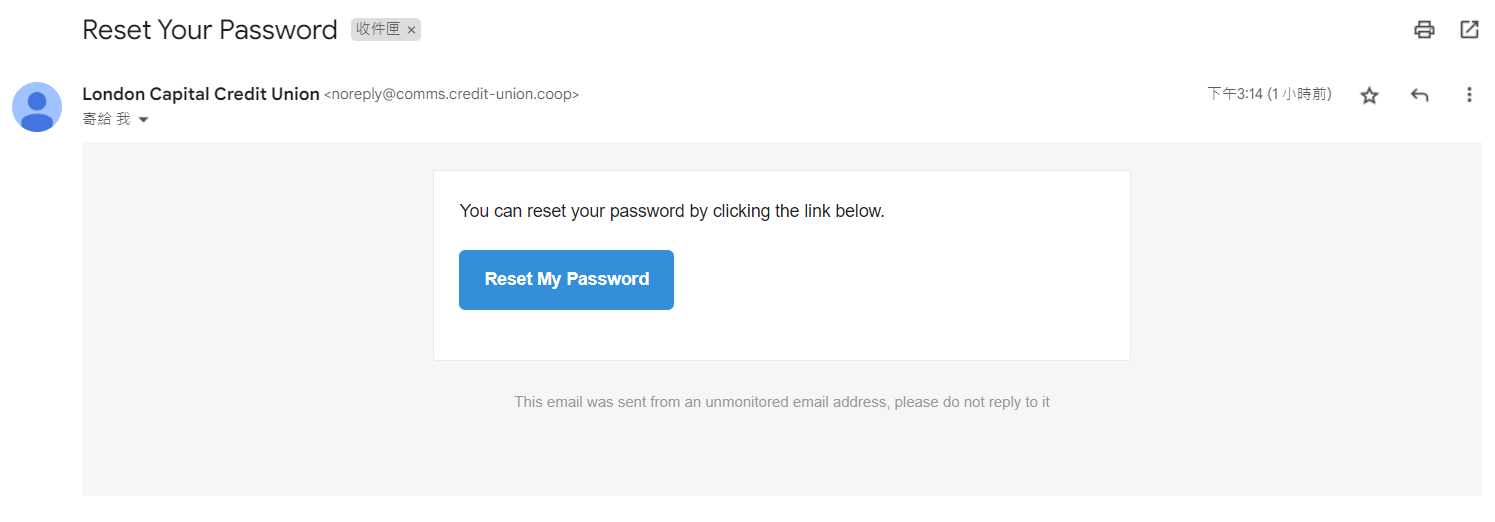Select the sender name London Capital Credit Union
Viewport: 1495px width, 522px height.
(201, 94)
